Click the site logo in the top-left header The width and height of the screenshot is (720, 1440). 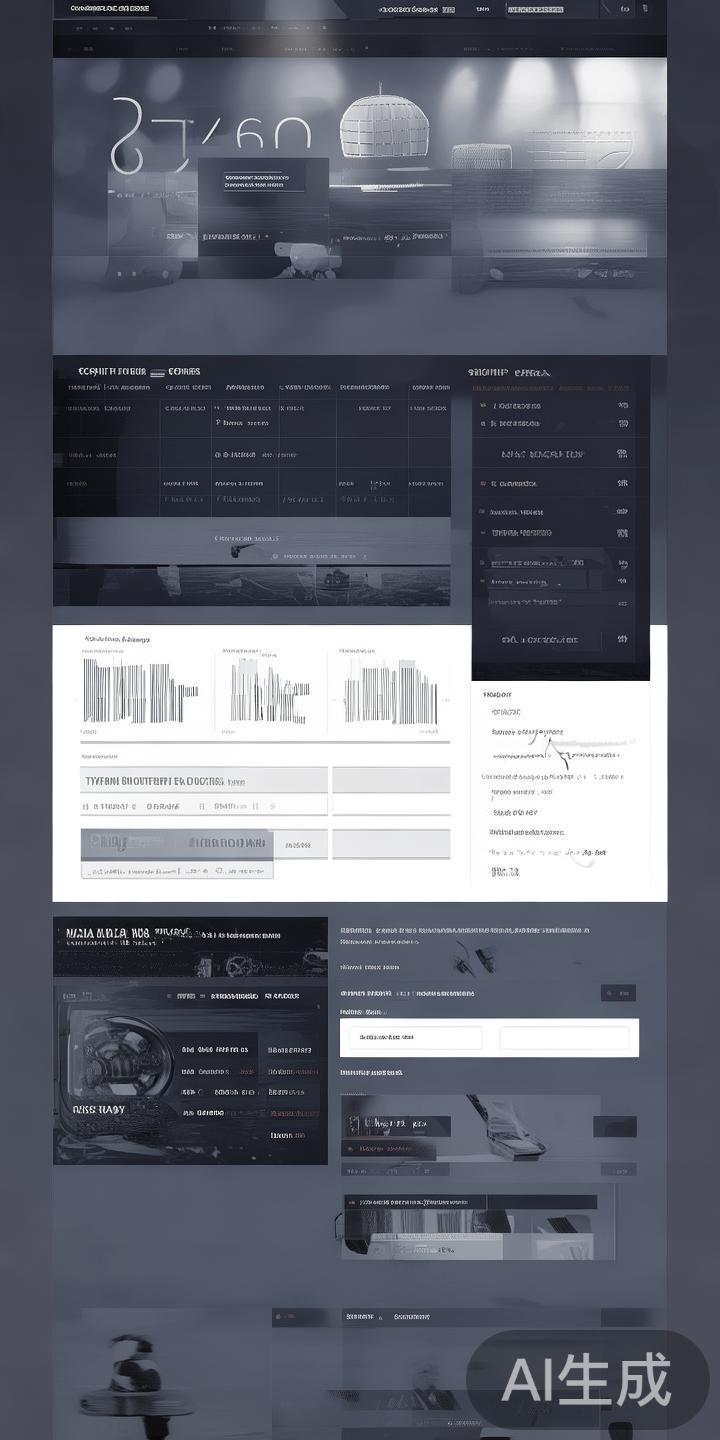pyautogui.click(x=110, y=9)
